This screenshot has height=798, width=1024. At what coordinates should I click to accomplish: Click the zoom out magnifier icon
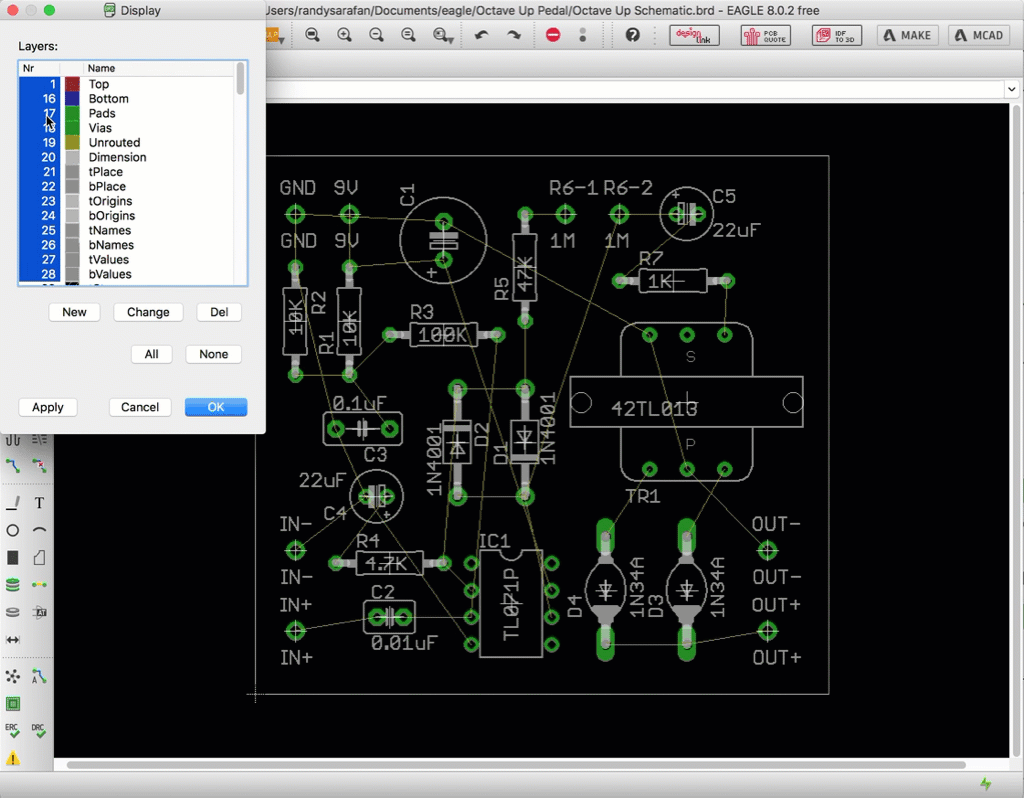click(x=376, y=35)
